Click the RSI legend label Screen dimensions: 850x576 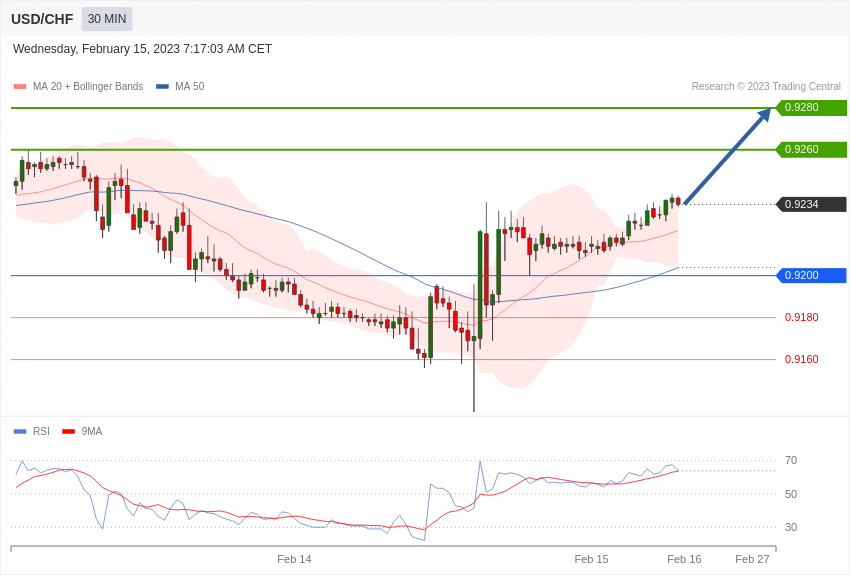[41, 431]
